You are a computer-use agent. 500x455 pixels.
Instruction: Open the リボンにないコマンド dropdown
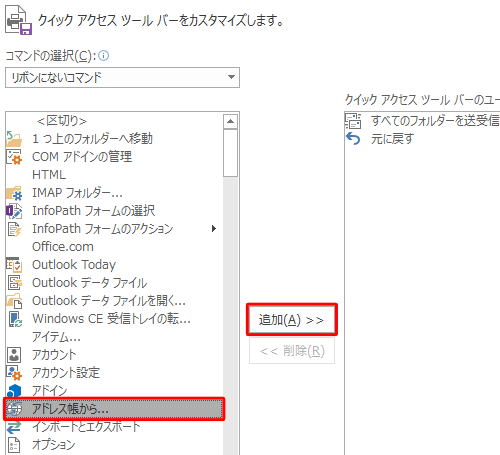tap(122, 77)
